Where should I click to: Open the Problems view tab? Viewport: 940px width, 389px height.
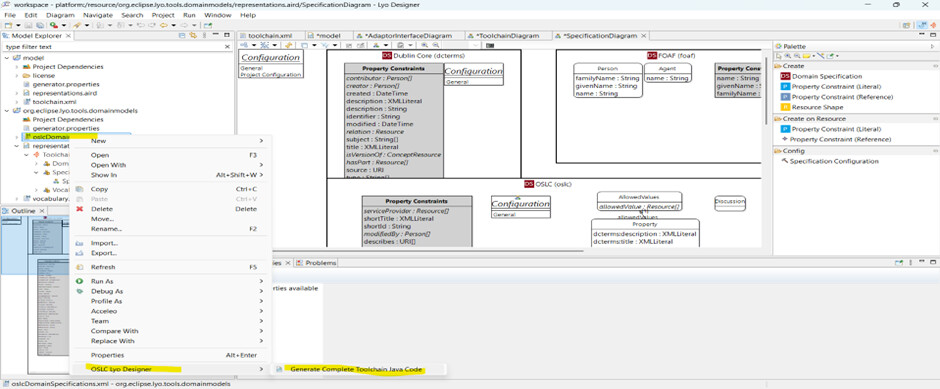pyautogui.click(x=317, y=263)
